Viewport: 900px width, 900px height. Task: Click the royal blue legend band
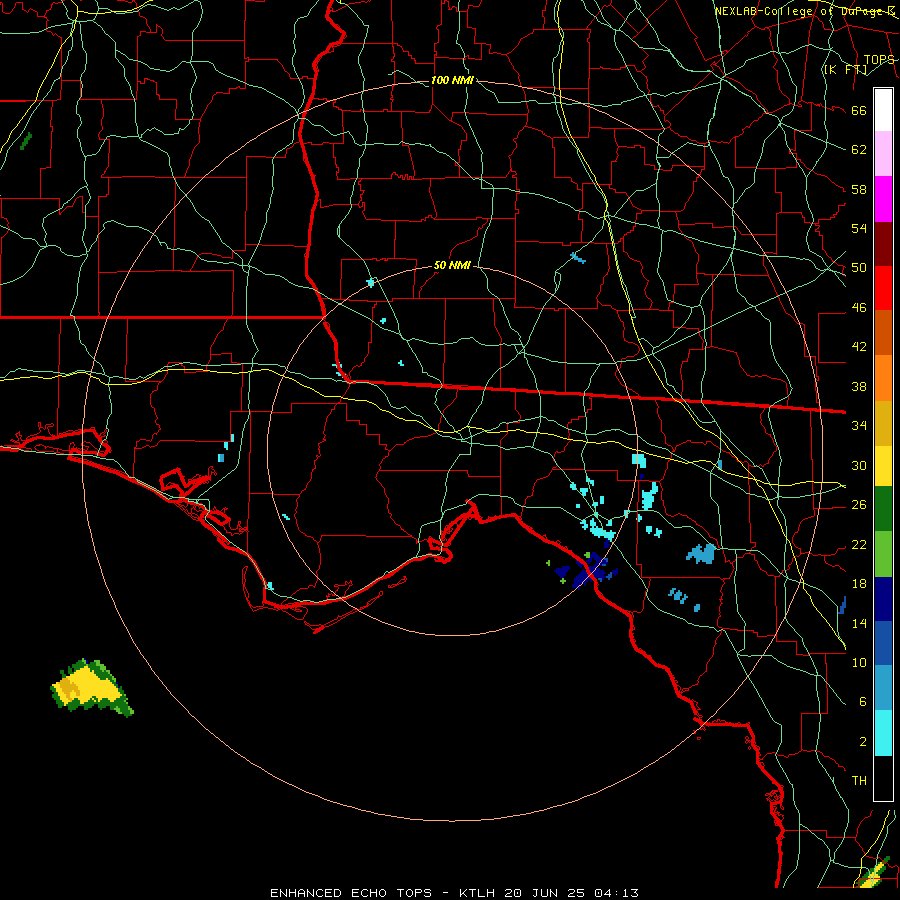(883, 643)
